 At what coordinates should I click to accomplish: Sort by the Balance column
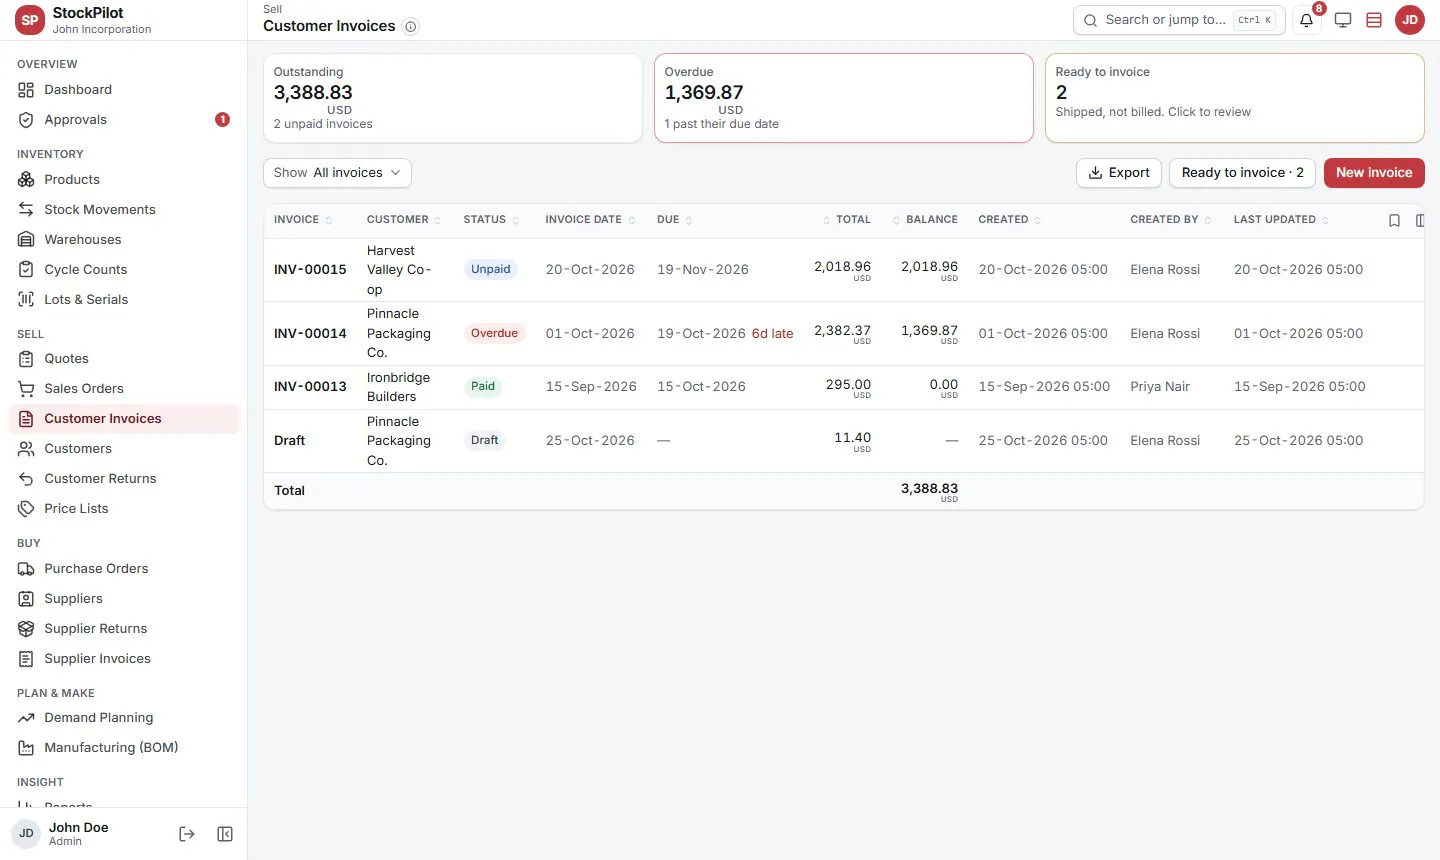(x=925, y=220)
